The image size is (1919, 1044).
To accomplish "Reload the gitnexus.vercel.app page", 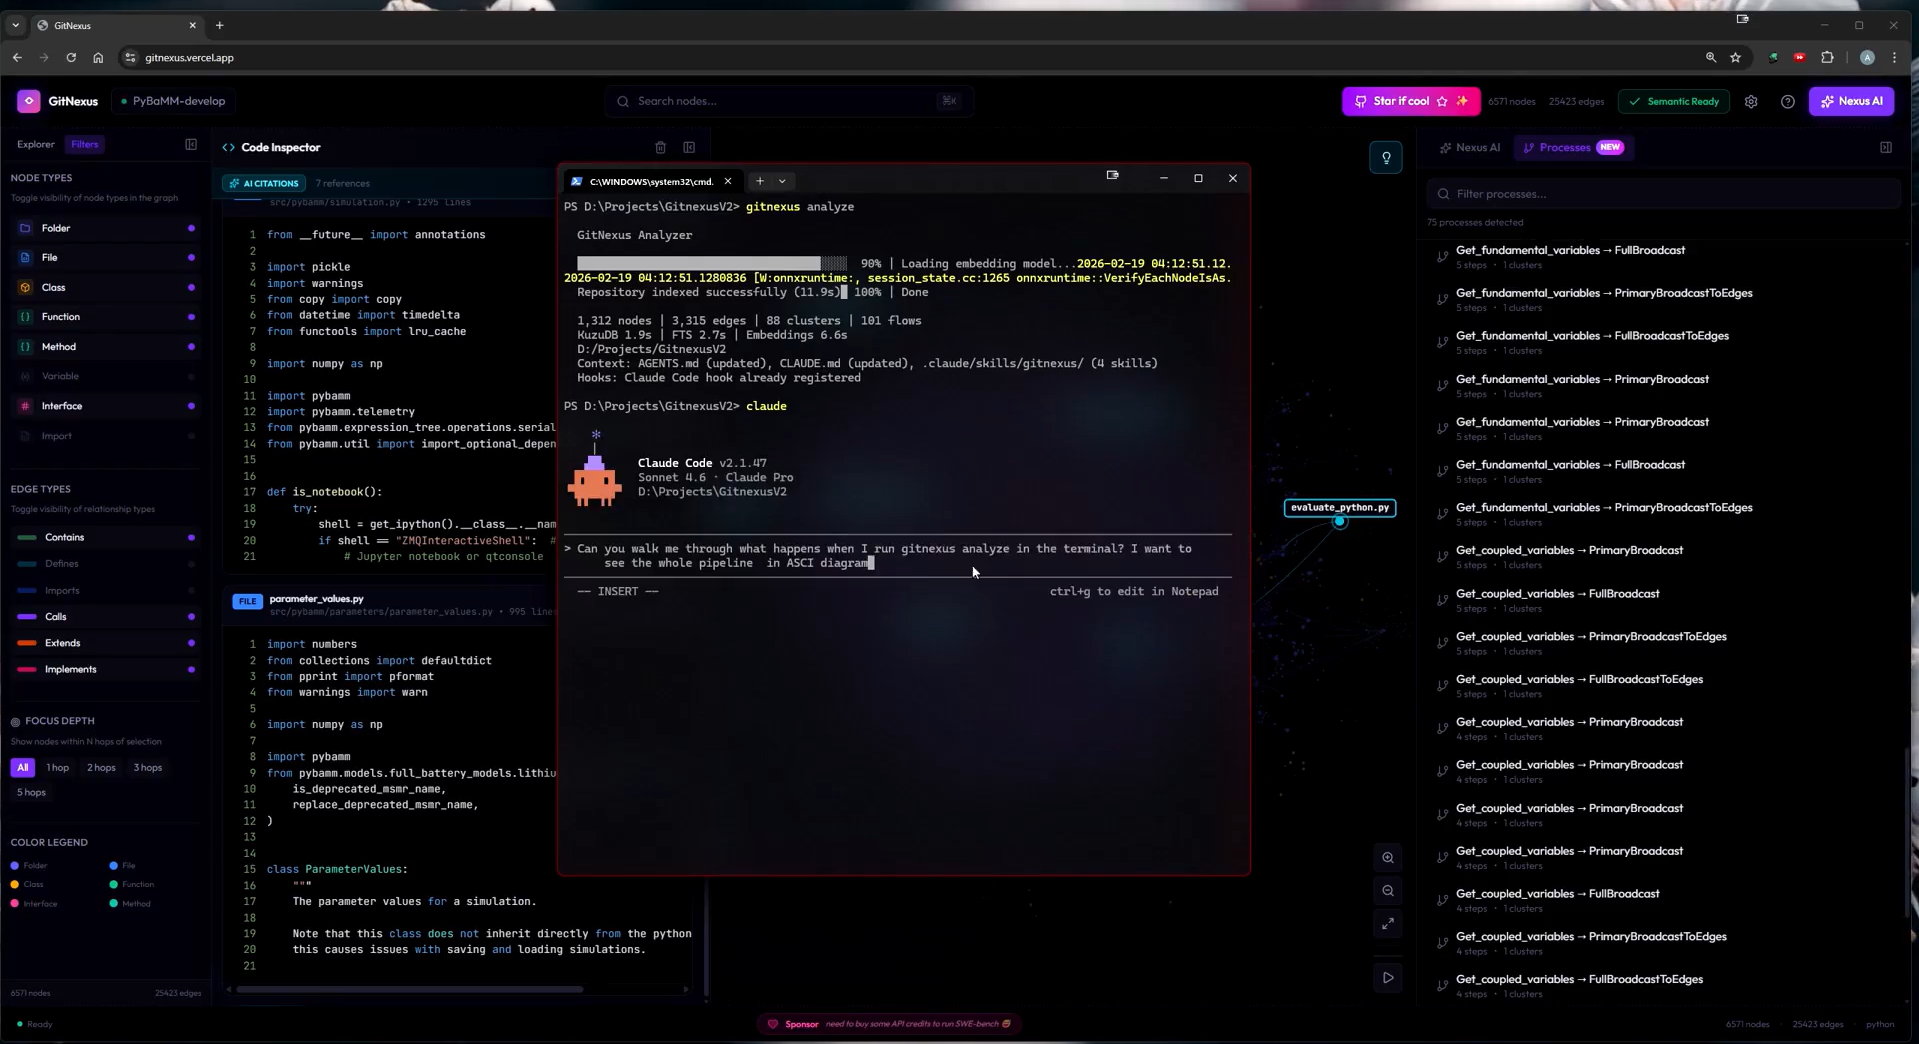I will [71, 58].
